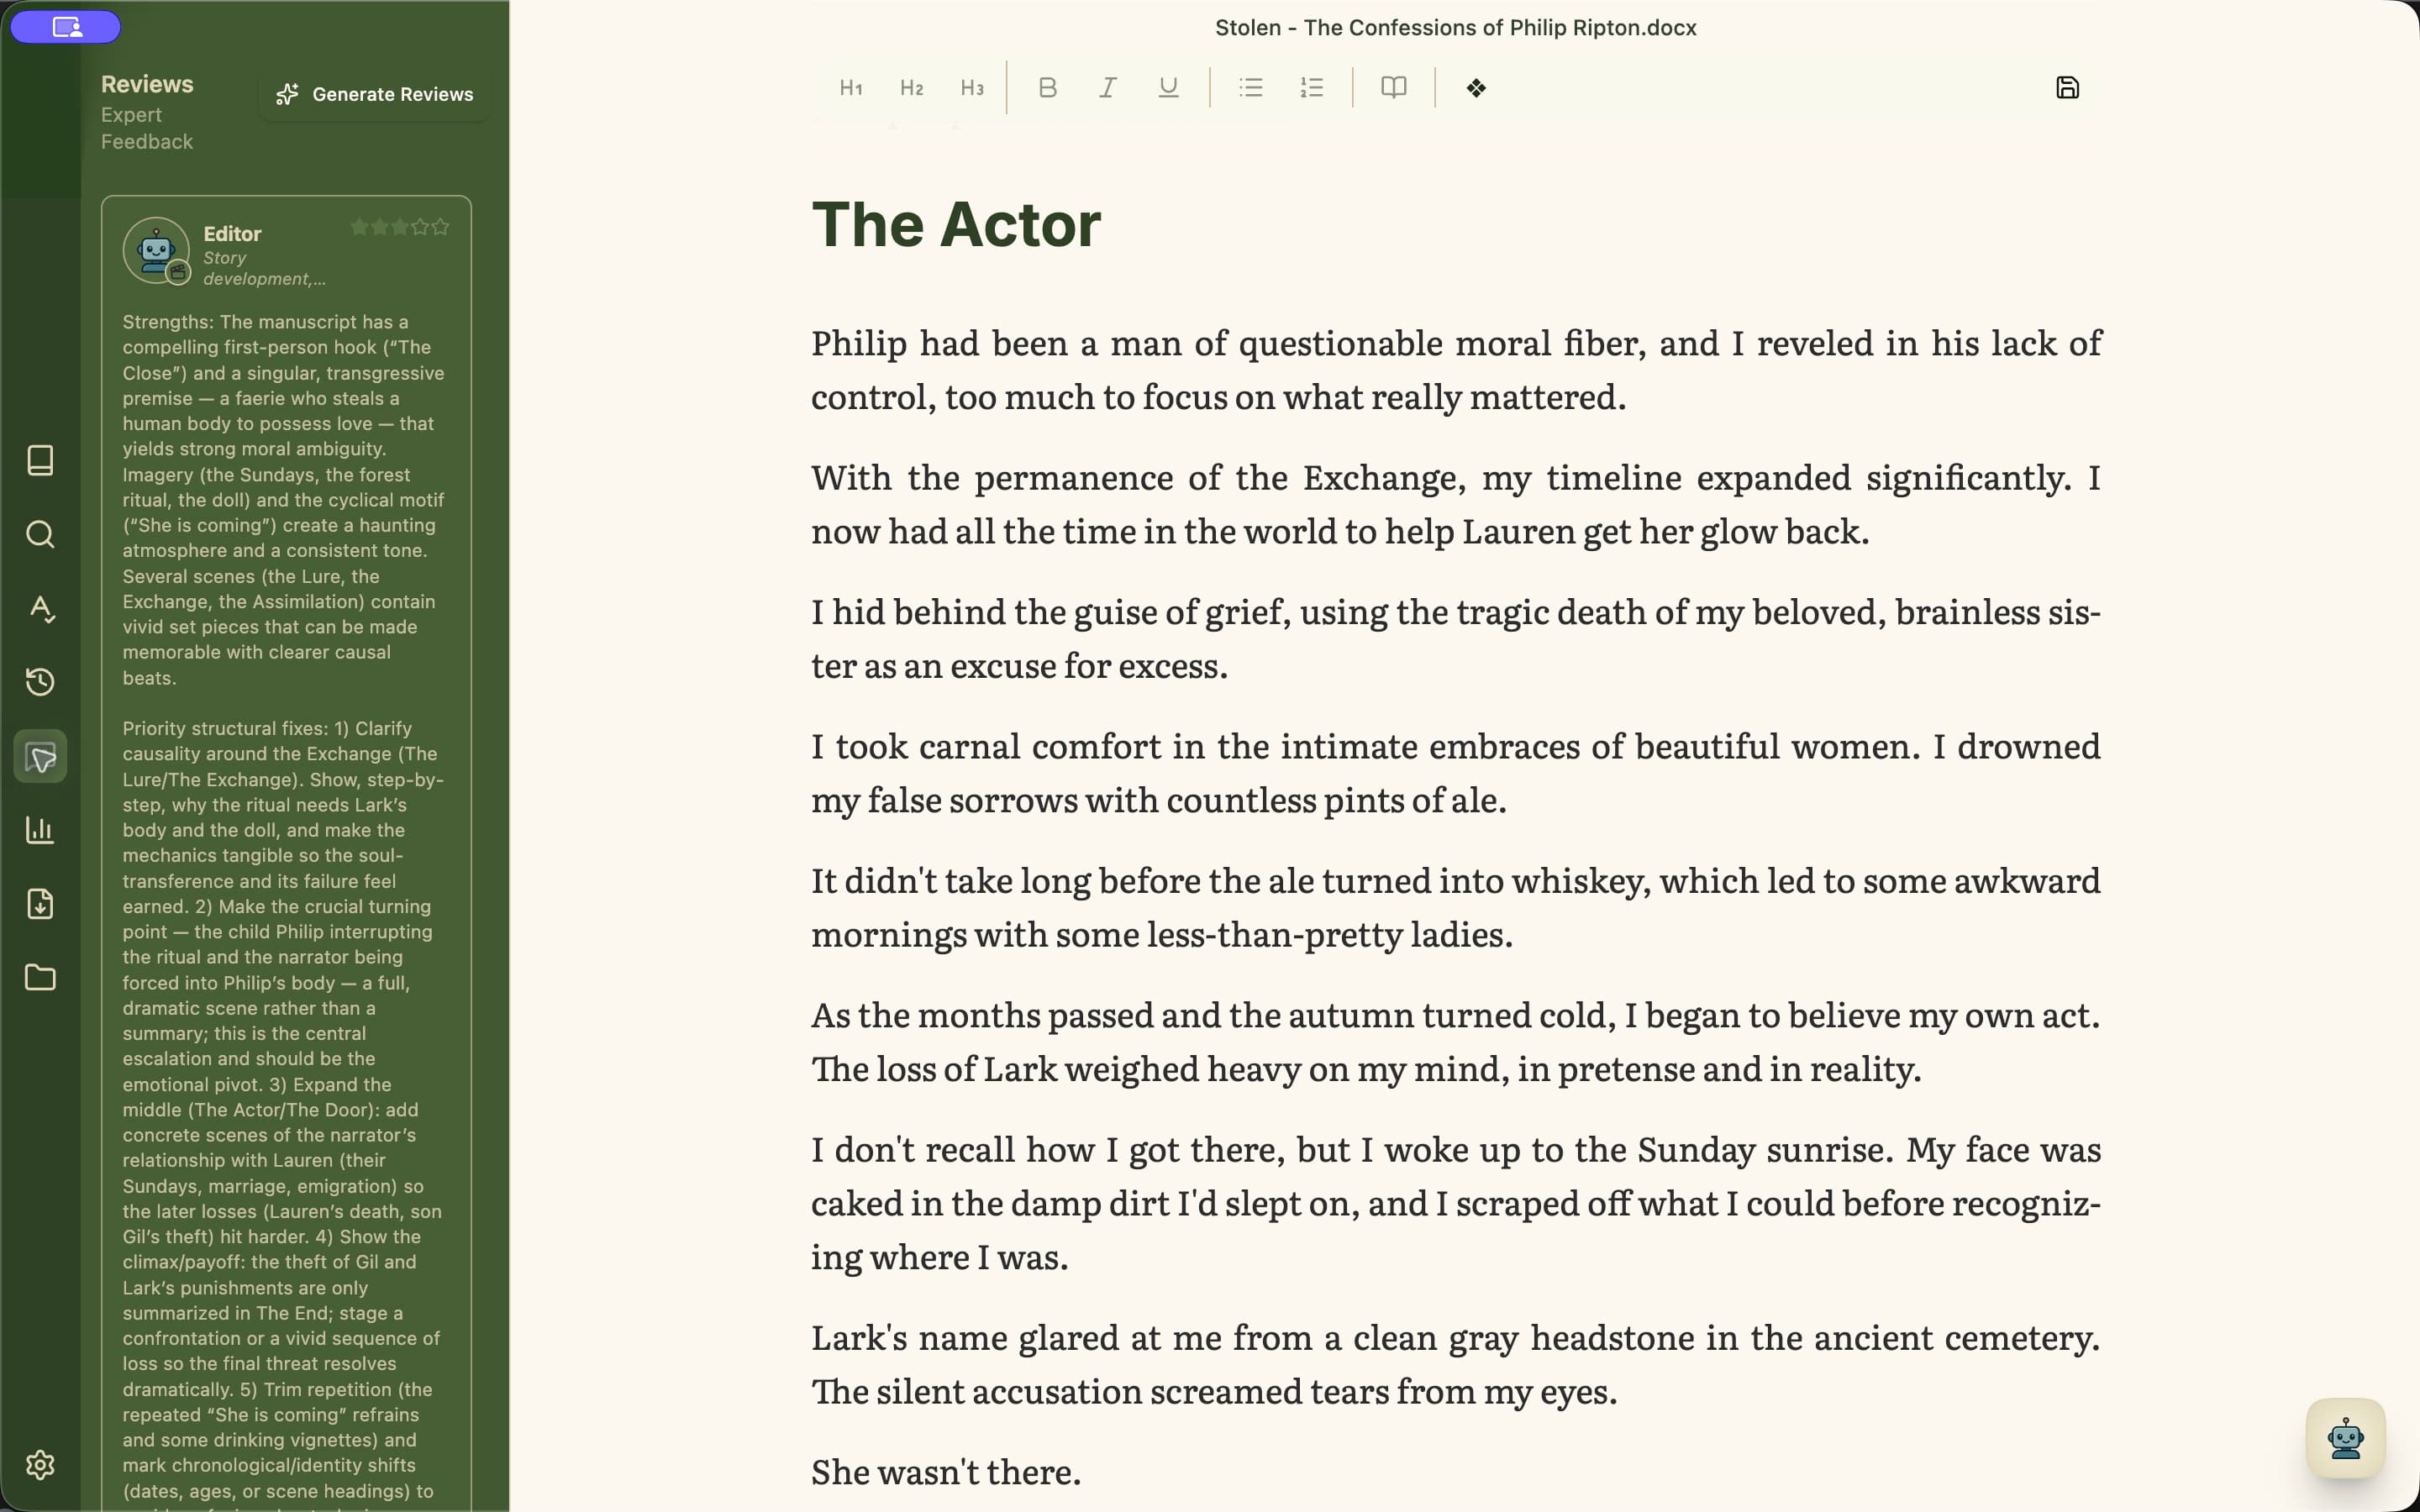Click paragraph starting 'It didn't take long'
Screen dimensions: 2420x1512
(1455, 907)
